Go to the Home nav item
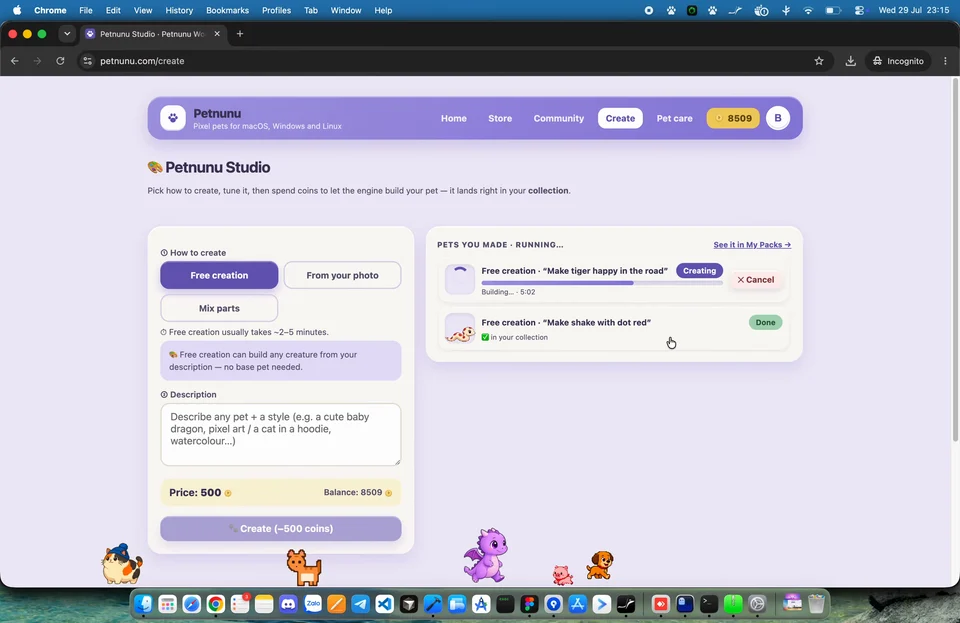This screenshot has width=960, height=623. click(454, 118)
